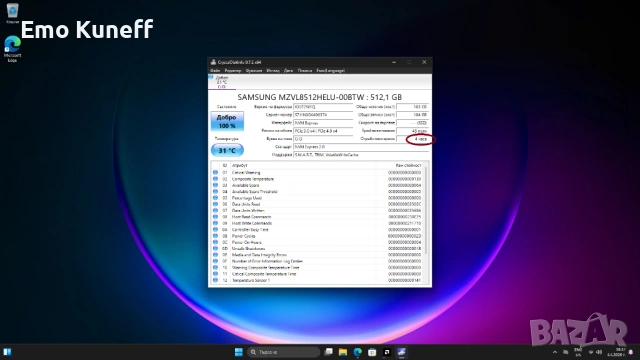
Task: Select the Unsafe Shutdowns attribute name
Action: (248, 249)
